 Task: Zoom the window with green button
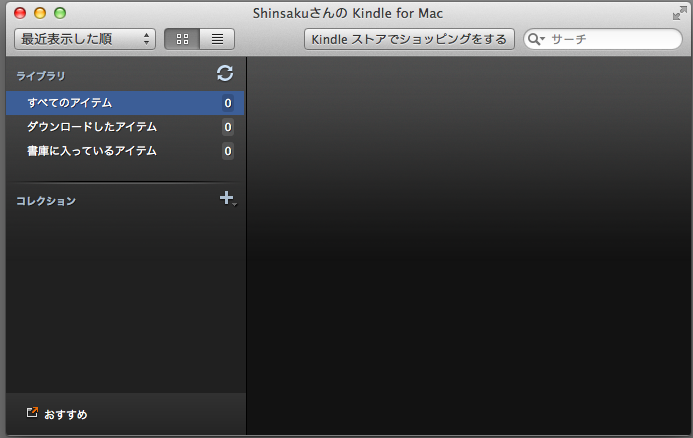pos(60,13)
